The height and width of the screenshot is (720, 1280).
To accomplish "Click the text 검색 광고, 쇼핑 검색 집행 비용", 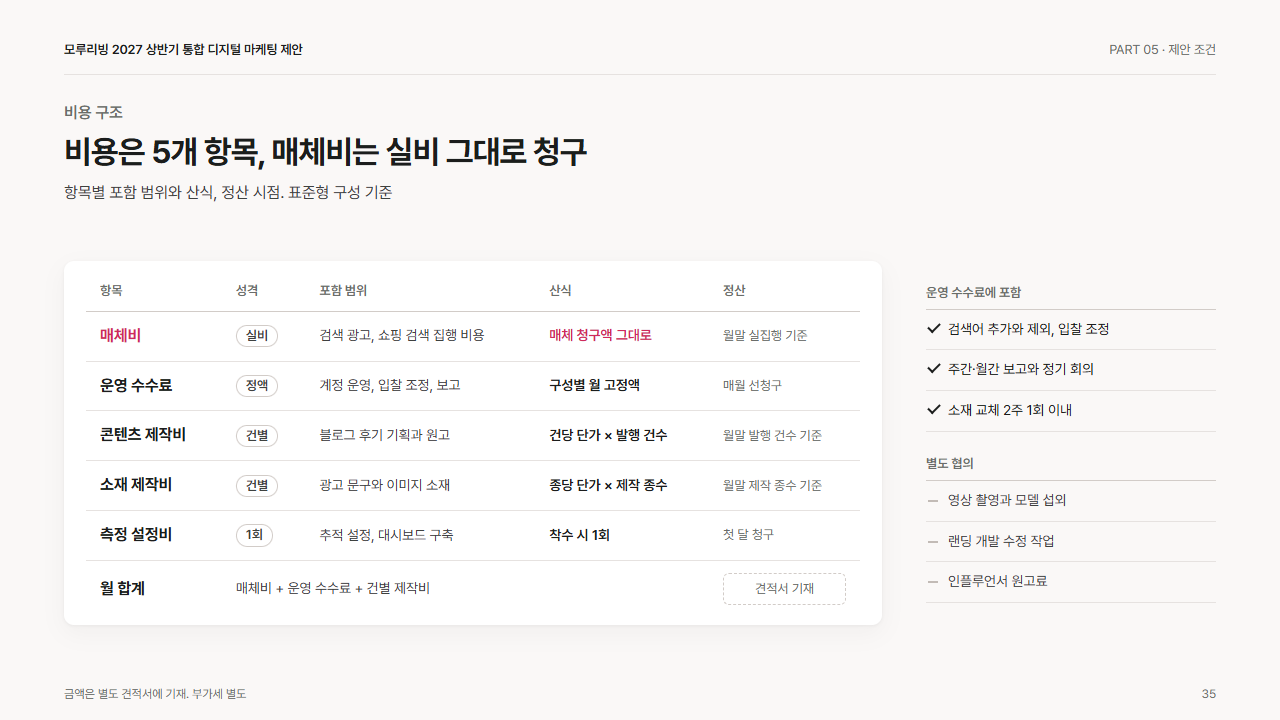I will 402,335.
